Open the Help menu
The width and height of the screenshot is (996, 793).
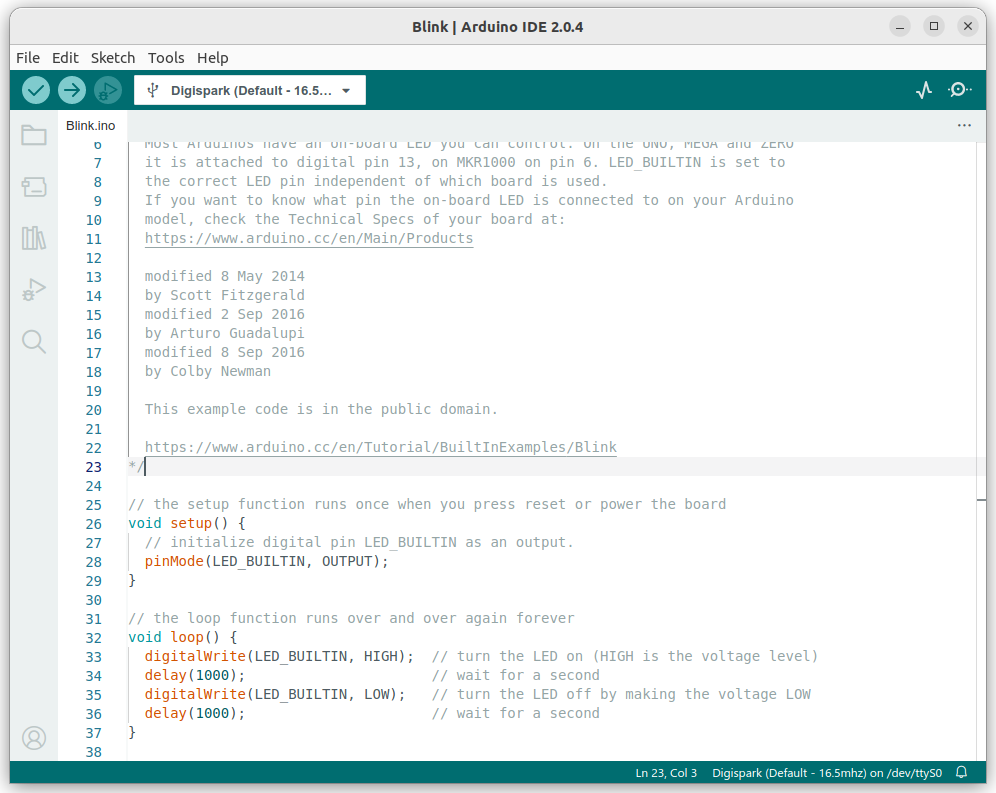[x=212, y=58]
